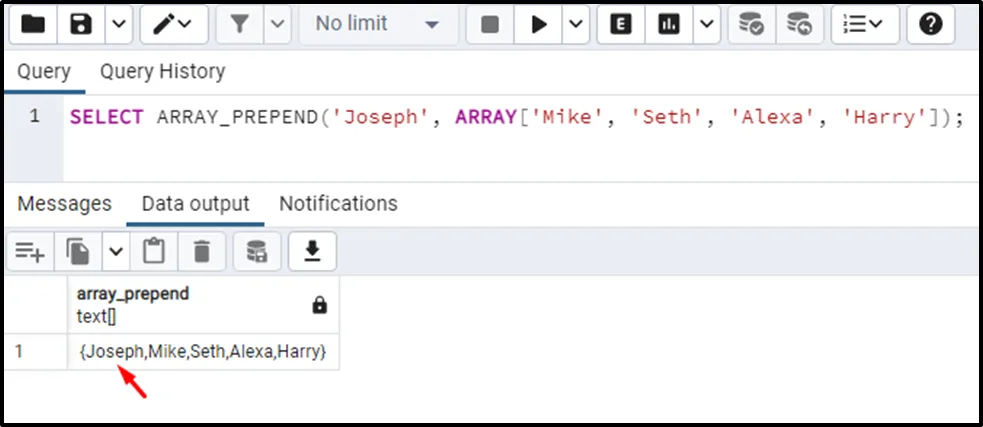The height and width of the screenshot is (427, 983).
Task: Click the Explain (E) button
Action: 621,24
